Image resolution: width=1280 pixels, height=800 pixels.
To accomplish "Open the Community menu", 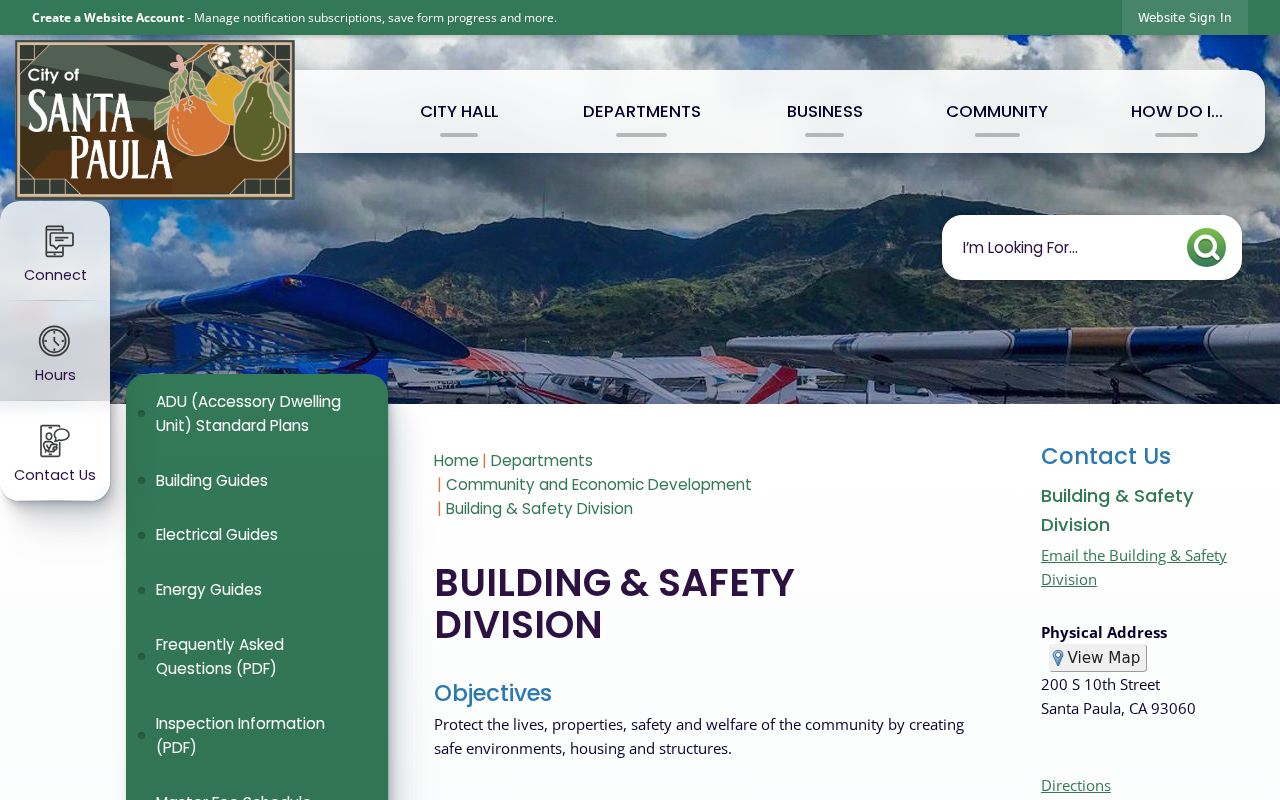I will (x=997, y=112).
